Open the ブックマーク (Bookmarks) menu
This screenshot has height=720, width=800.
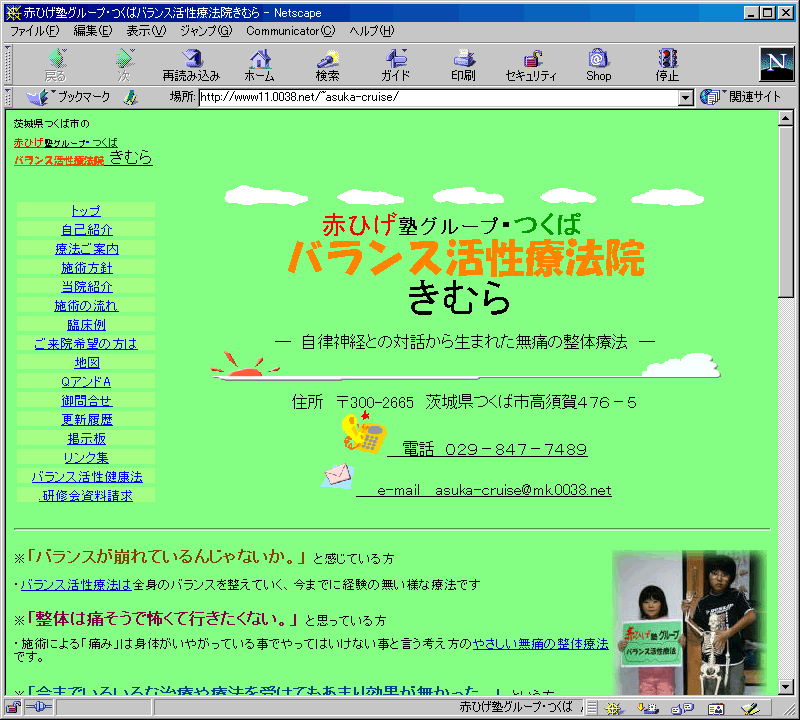point(68,97)
